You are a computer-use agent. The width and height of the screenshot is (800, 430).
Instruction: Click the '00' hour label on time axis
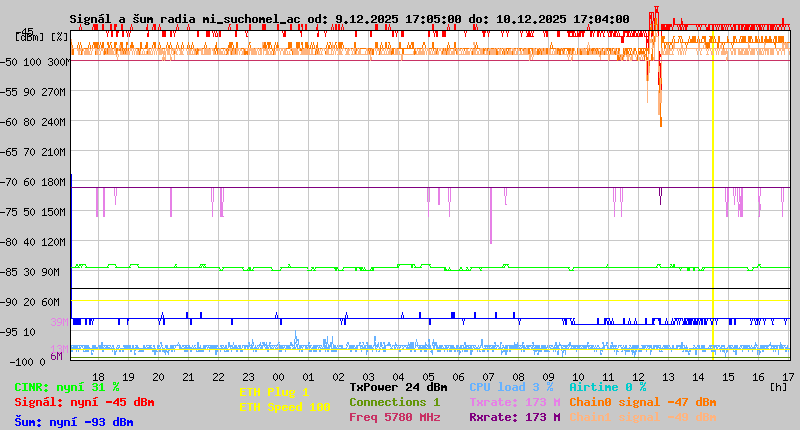278,377
